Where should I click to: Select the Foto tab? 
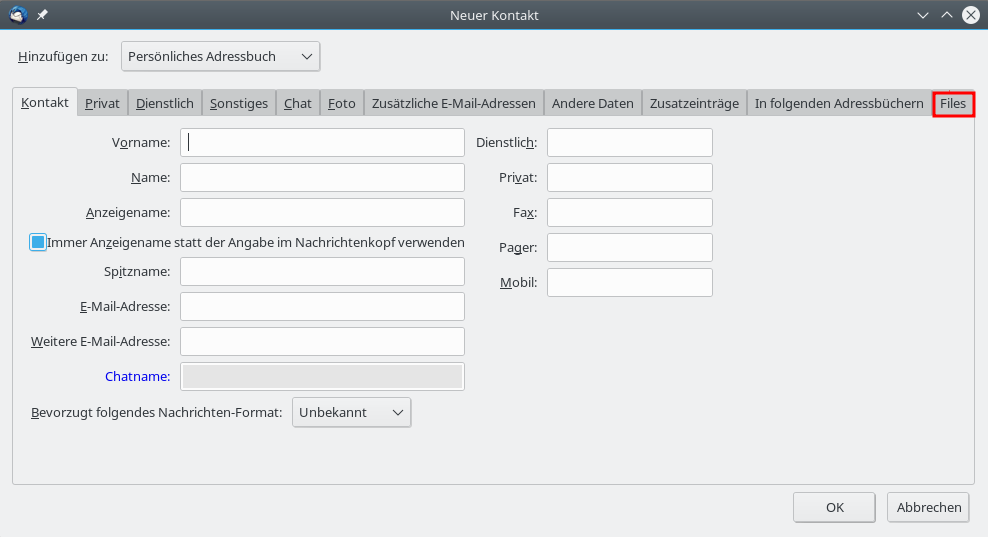341,103
